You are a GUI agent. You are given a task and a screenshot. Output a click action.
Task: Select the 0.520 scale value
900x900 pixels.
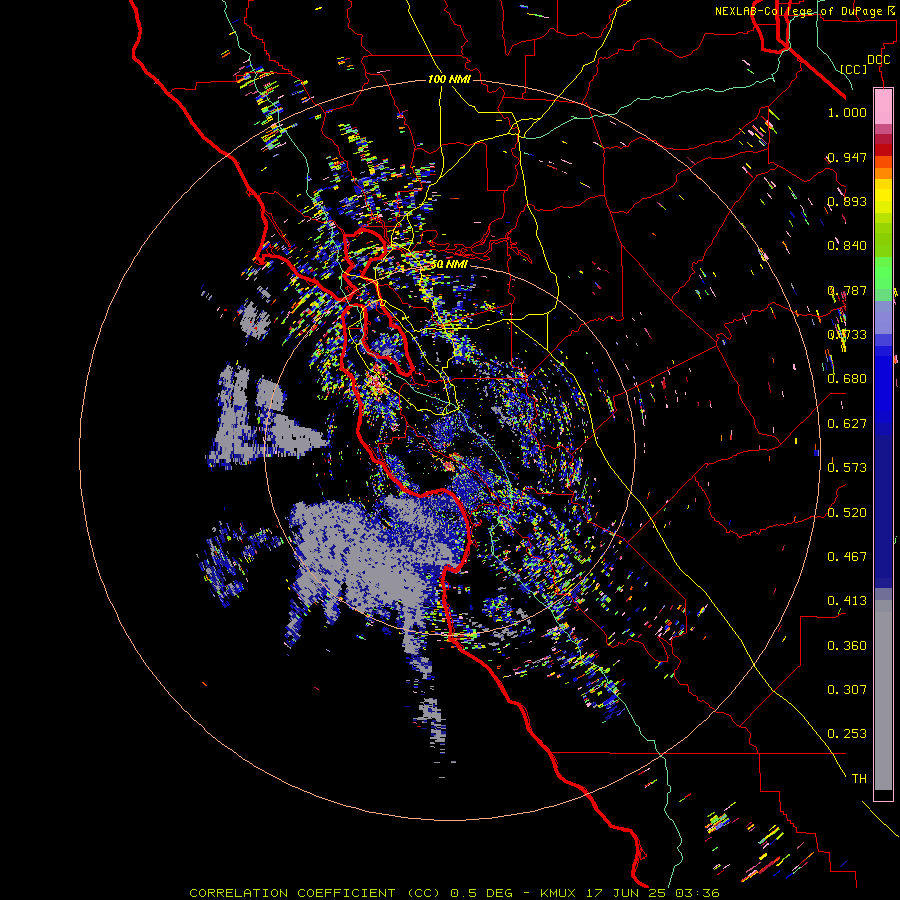tap(847, 513)
